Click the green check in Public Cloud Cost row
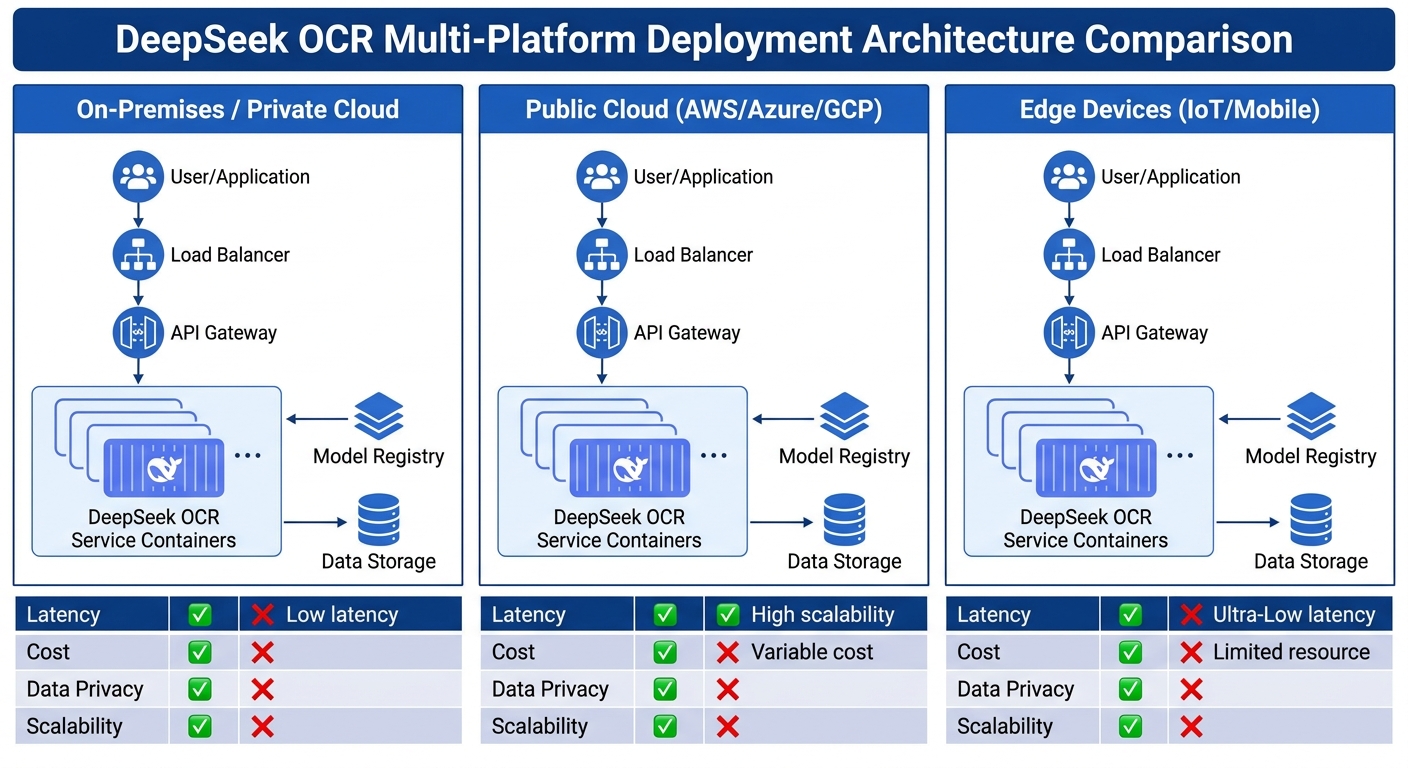Screen dimensions: 1408x768 pyautogui.click(x=665, y=653)
